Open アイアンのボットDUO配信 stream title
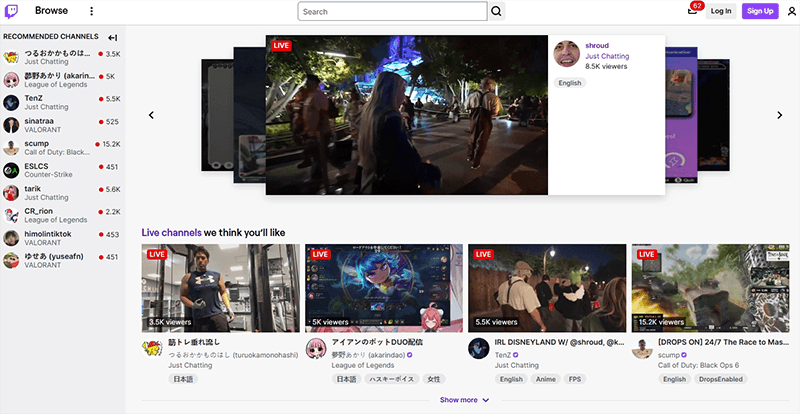The image size is (800, 414). [377, 342]
